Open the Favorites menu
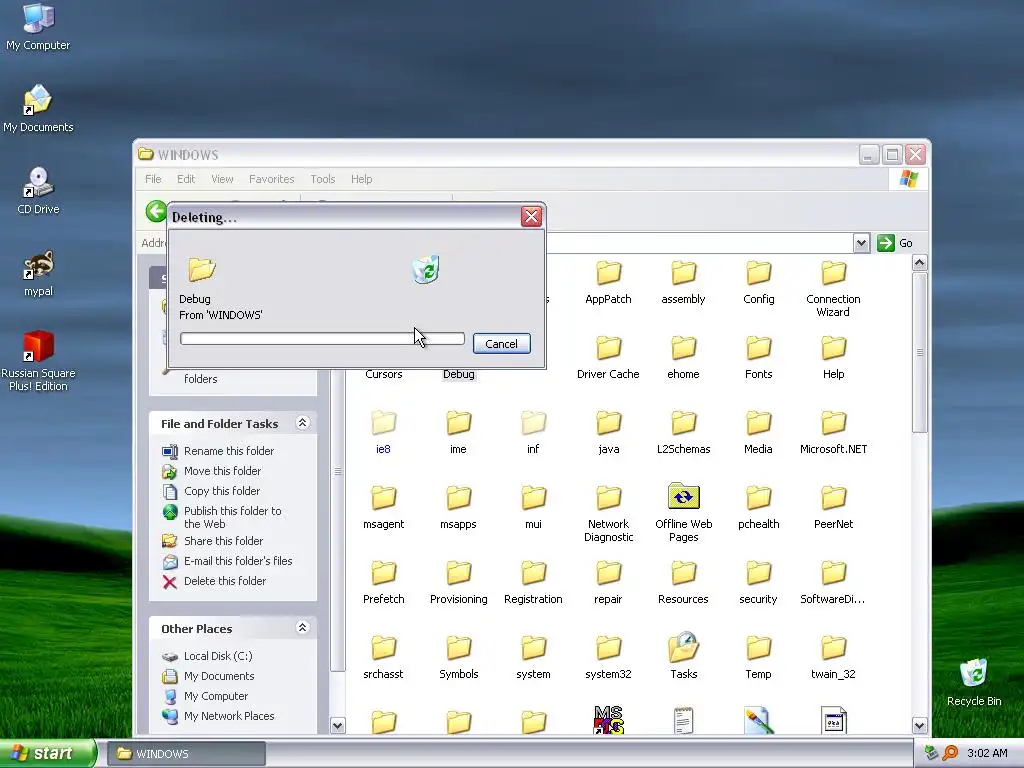This screenshot has width=1024, height=768. (x=271, y=179)
